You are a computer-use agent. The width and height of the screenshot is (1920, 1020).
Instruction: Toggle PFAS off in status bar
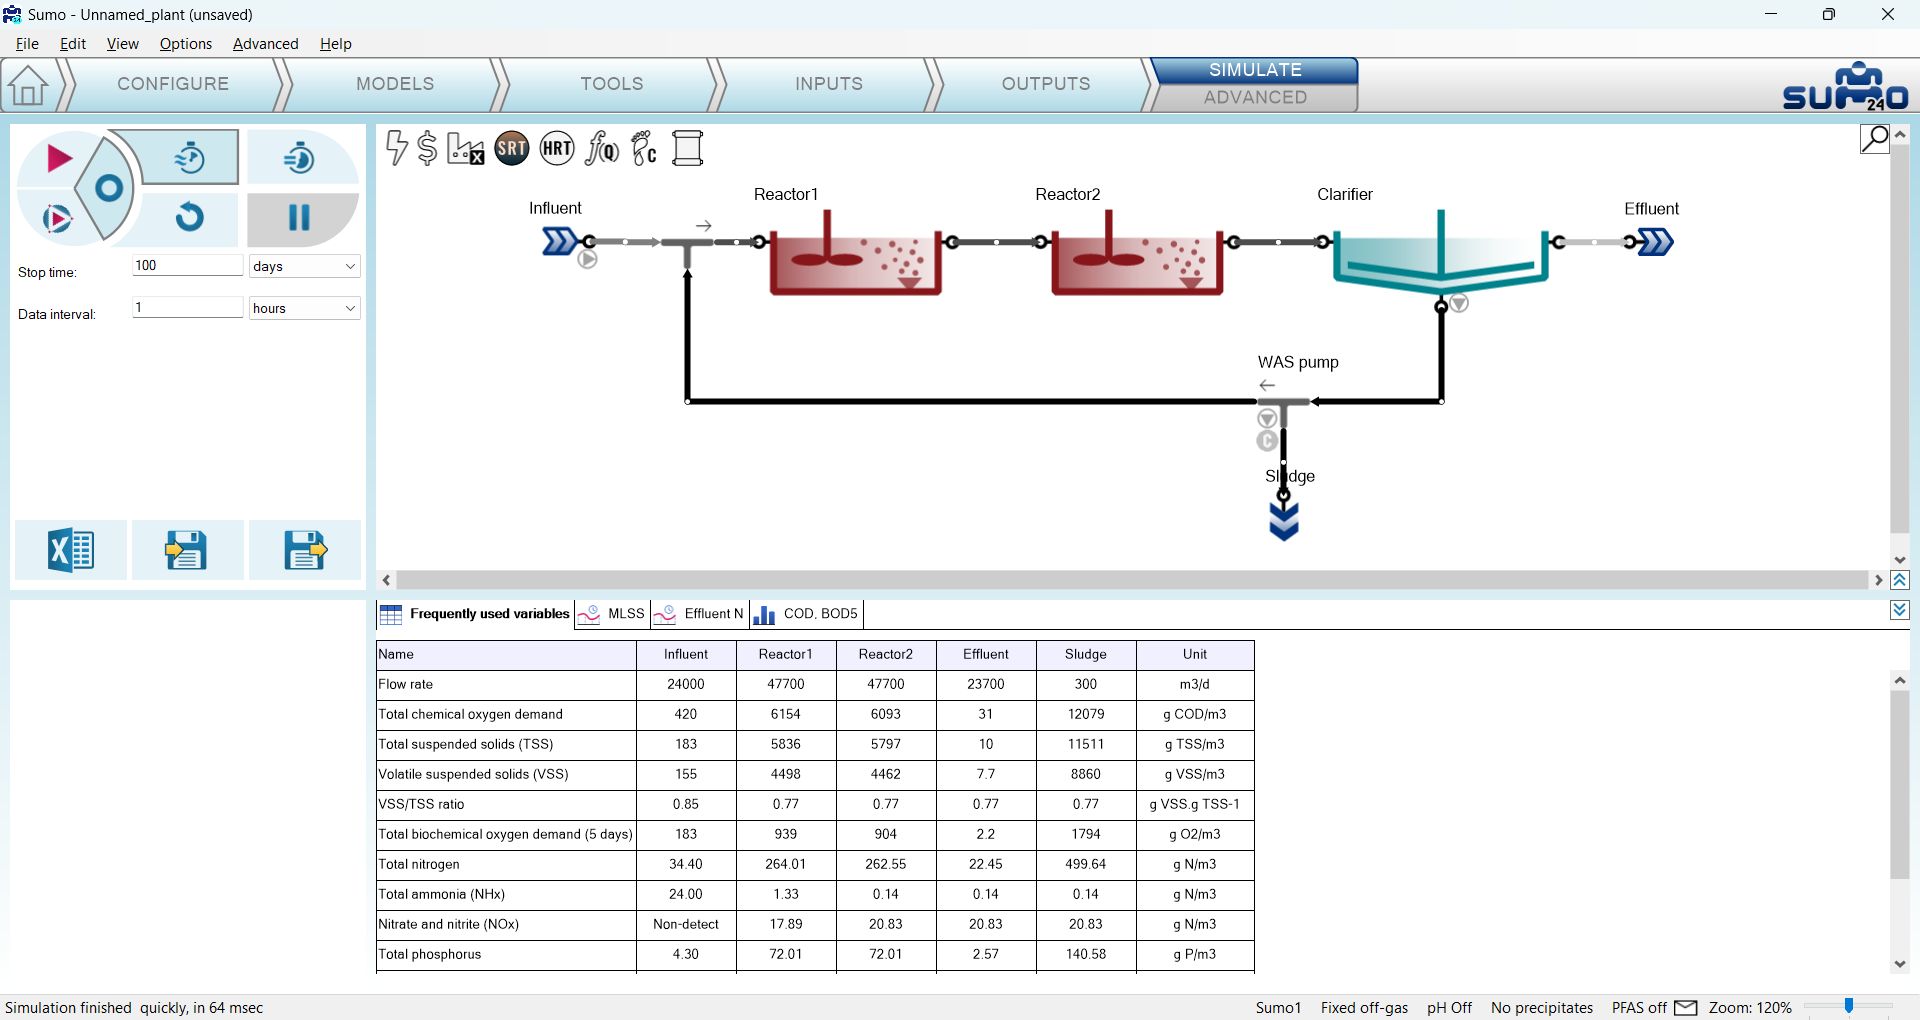coord(1638,1007)
